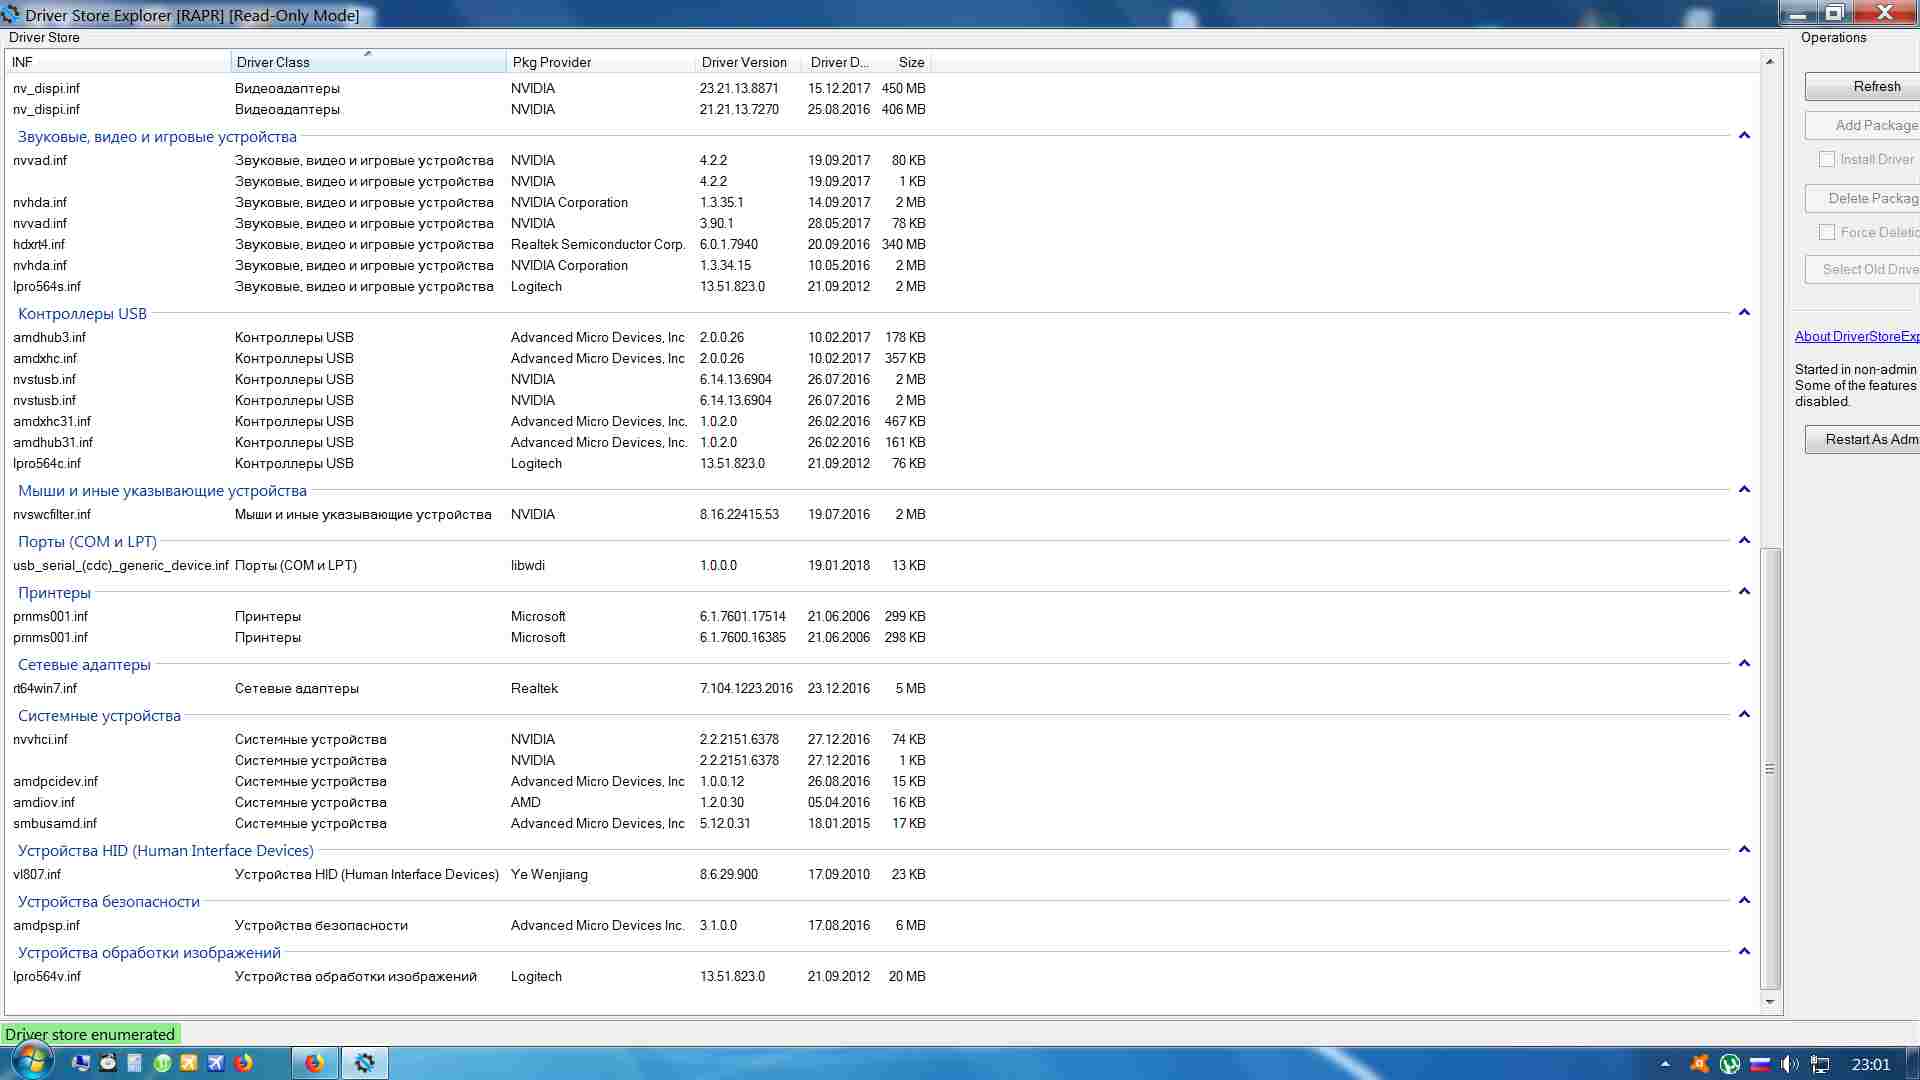Open the Windows Start menu orb

(x=31, y=1062)
